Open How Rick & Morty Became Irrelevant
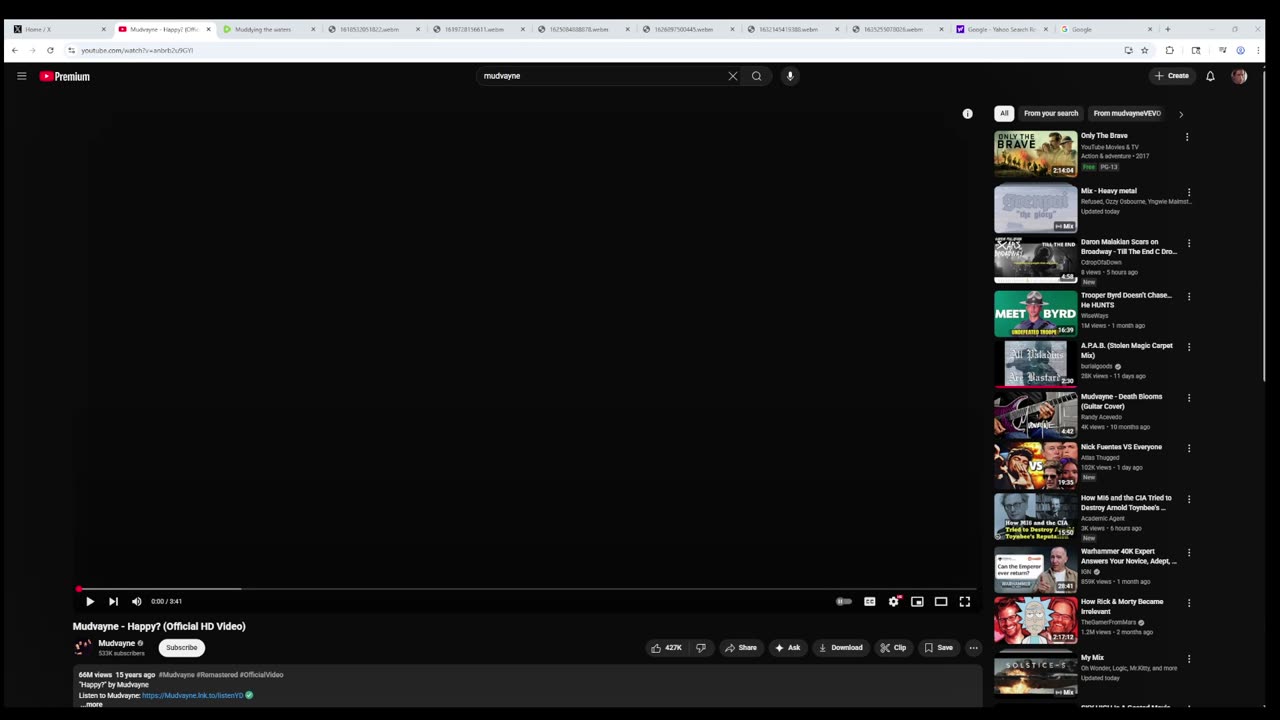This screenshot has height=720, width=1280. coord(1122,607)
